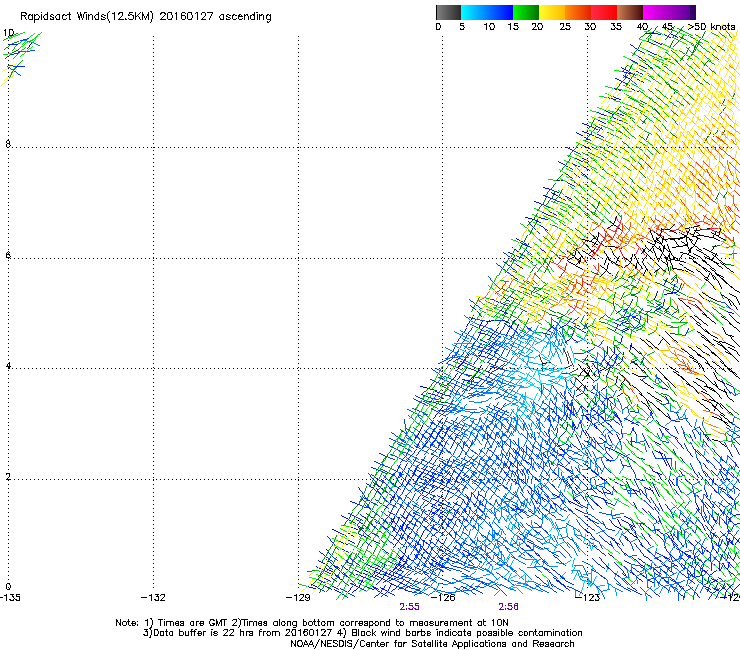Click the 'Data buffer is 22 hrs' note line
The width and height of the screenshot is (740, 650).
coord(362,633)
